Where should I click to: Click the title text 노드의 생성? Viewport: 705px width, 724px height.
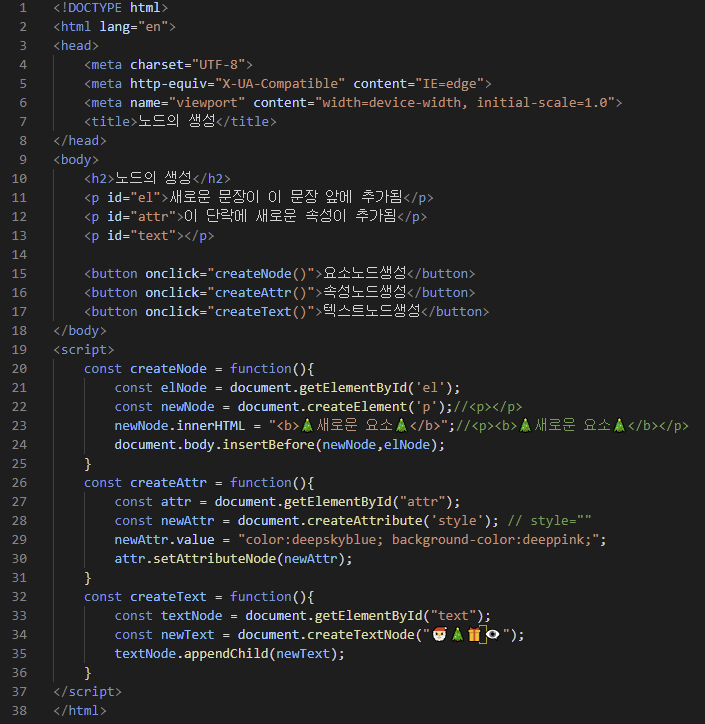pyautogui.click(x=177, y=121)
